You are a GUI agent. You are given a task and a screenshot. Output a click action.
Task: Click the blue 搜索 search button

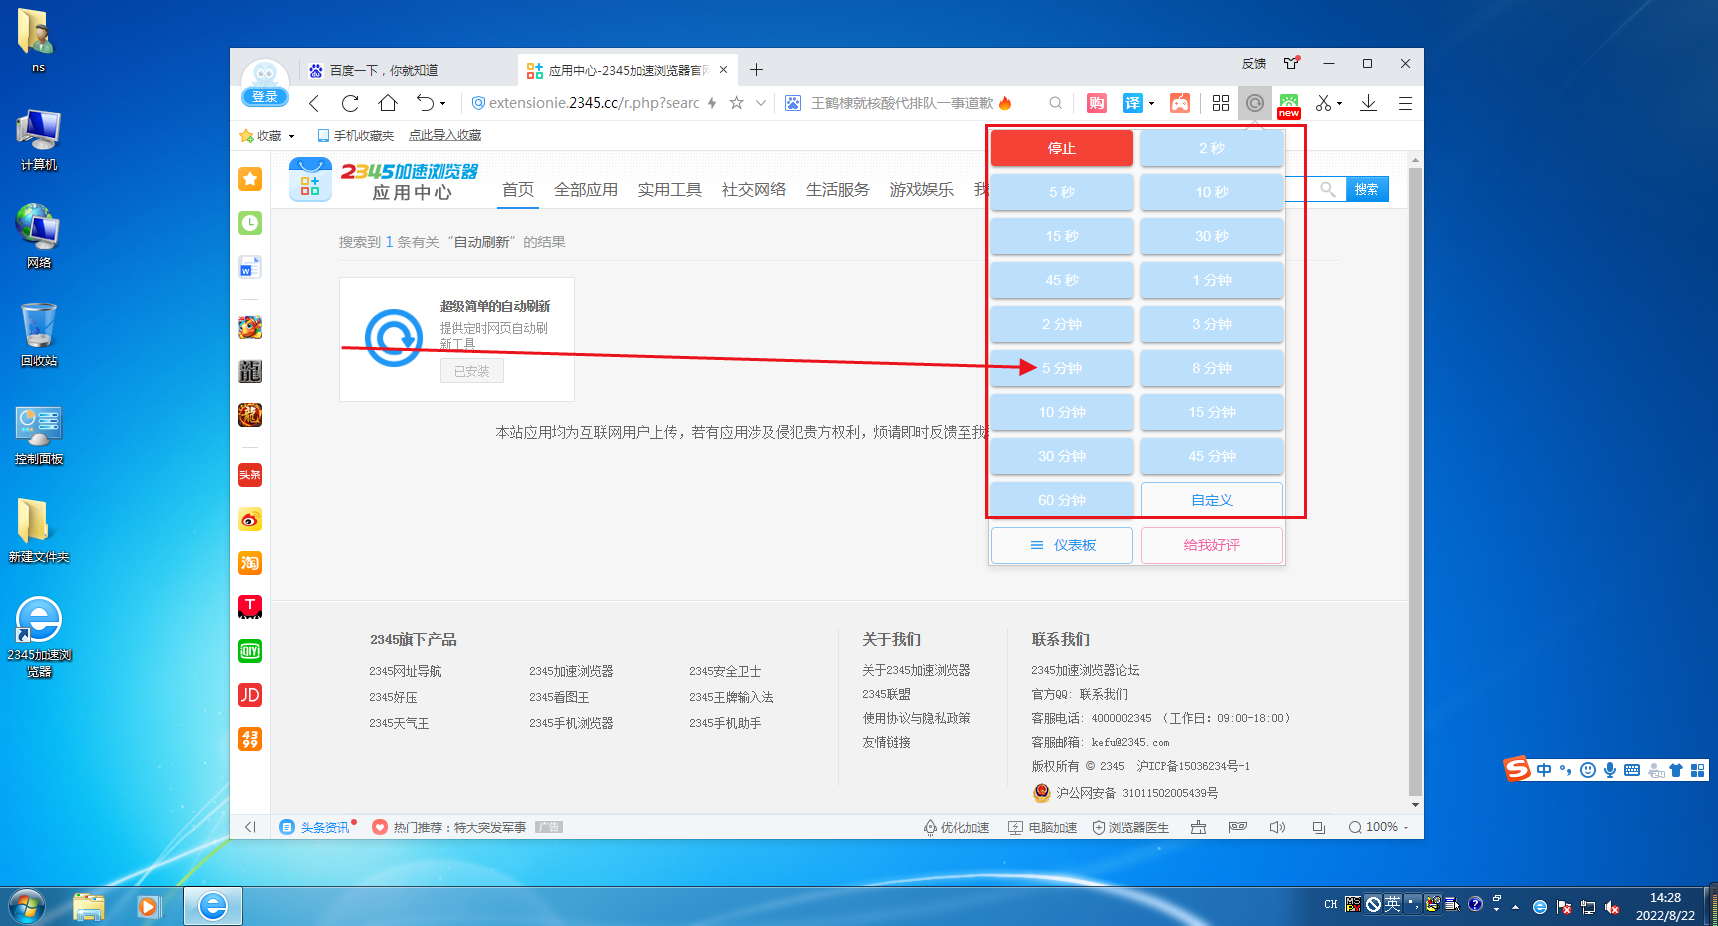pyautogui.click(x=1367, y=189)
